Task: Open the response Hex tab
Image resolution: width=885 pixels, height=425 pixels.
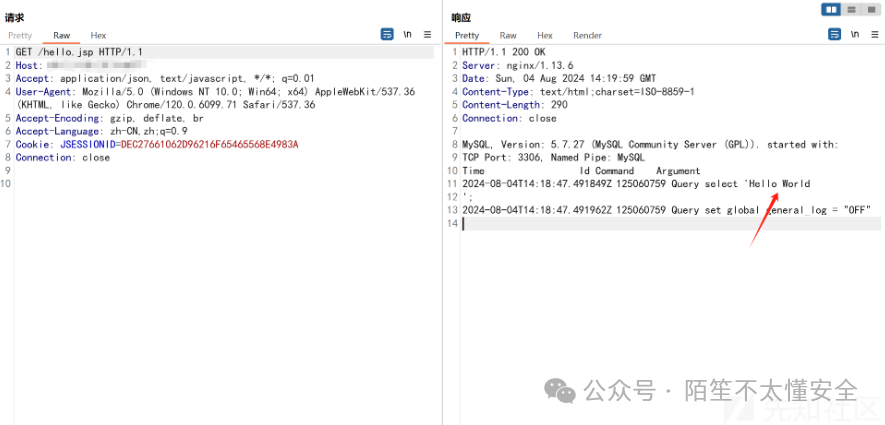Action: (545, 35)
